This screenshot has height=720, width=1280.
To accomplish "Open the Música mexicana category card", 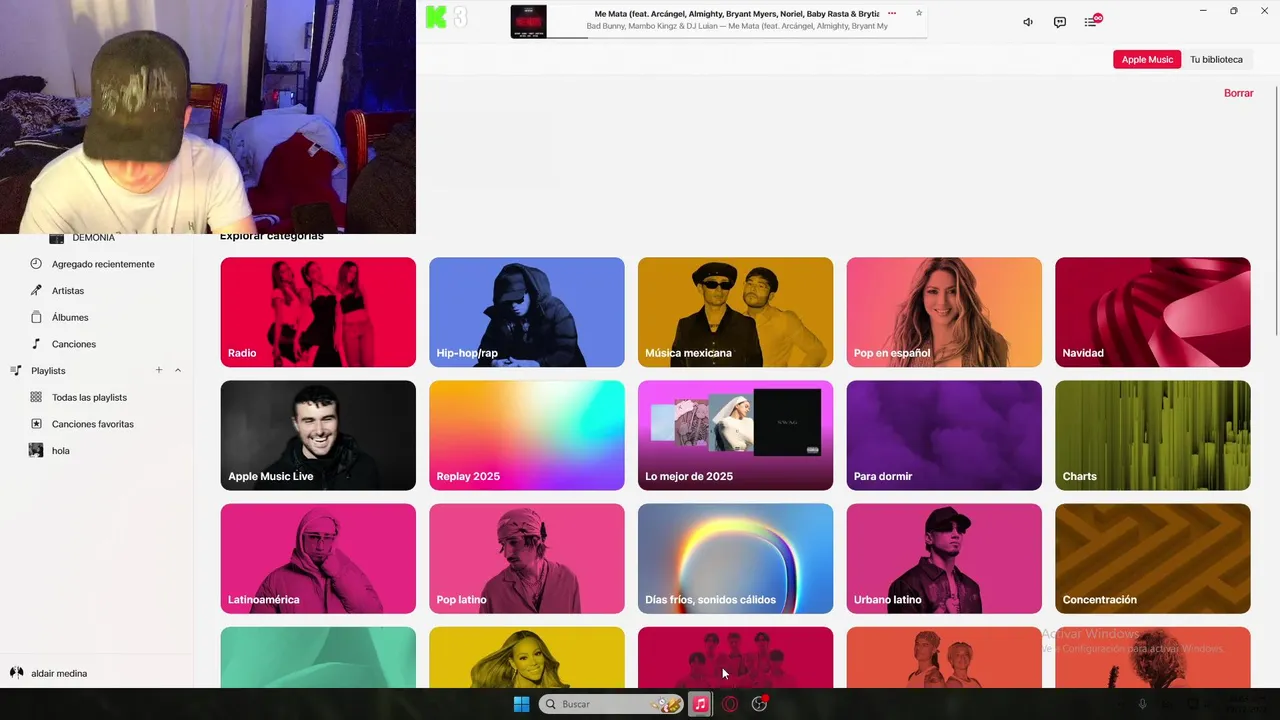I will pyautogui.click(x=735, y=312).
